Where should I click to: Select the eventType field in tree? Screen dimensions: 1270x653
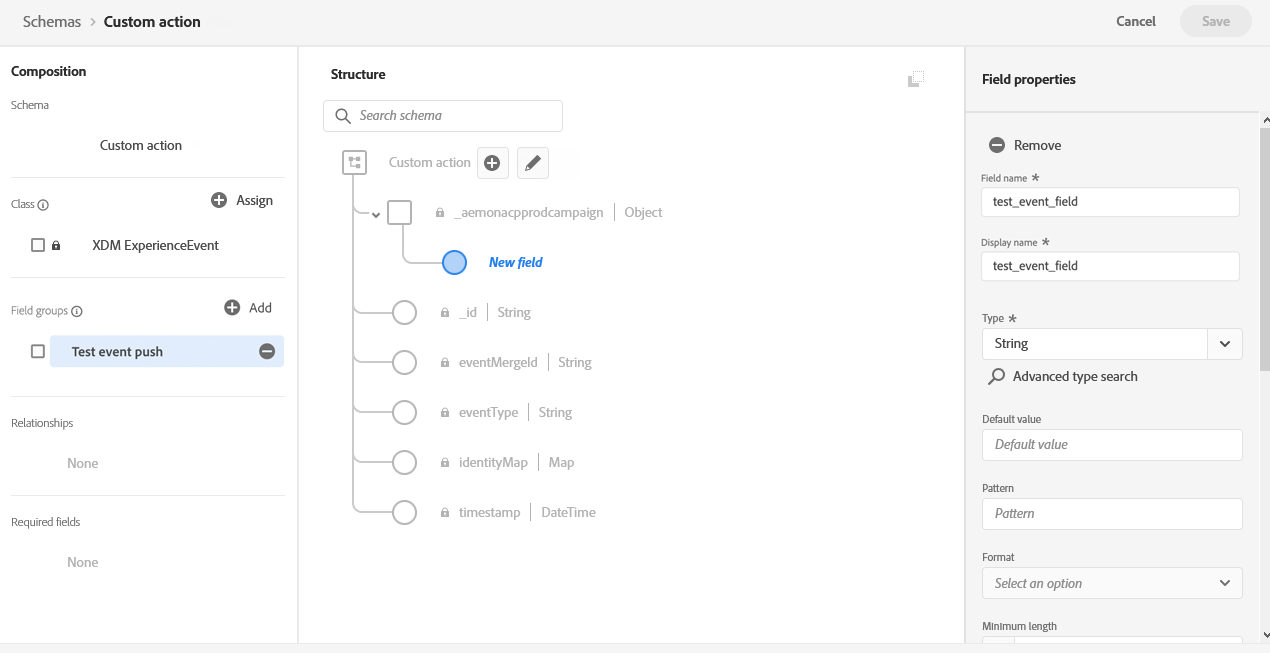click(489, 412)
